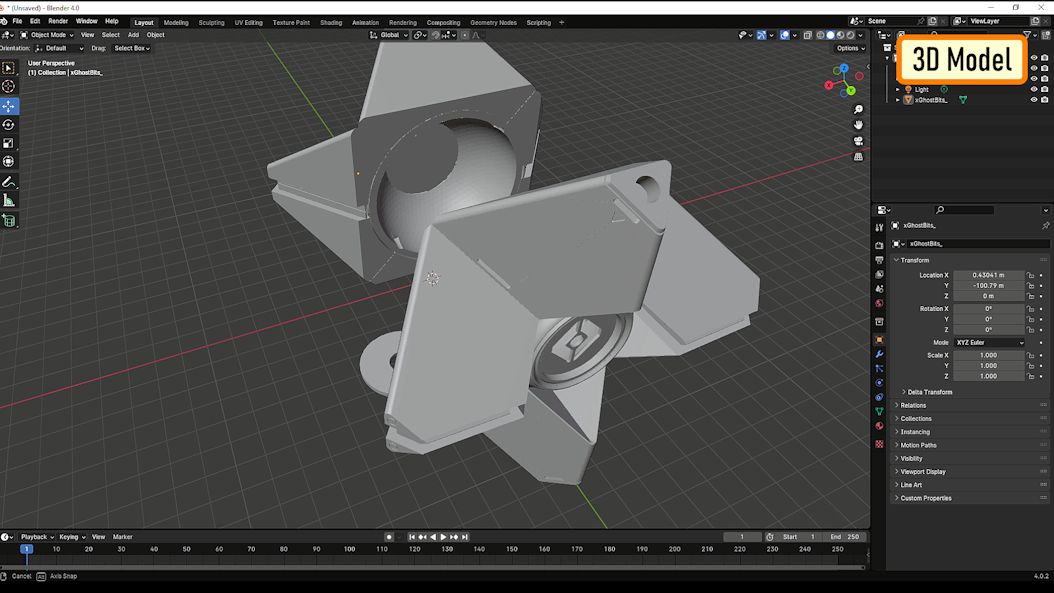The height and width of the screenshot is (593, 1054).
Task: Click the pan view hand icon
Action: (858, 125)
